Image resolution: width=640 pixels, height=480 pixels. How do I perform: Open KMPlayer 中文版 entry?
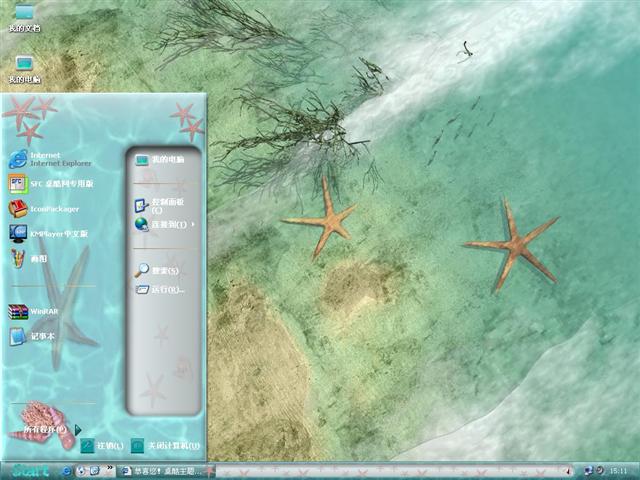point(48,234)
